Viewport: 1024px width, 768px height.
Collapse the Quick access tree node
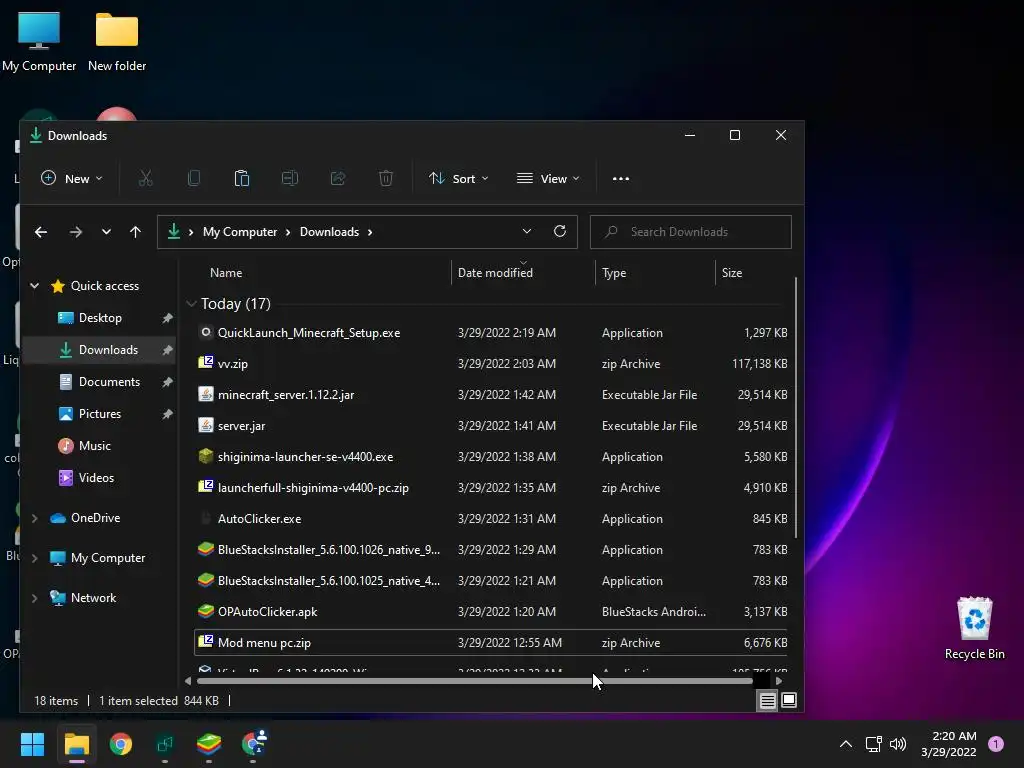click(35, 285)
